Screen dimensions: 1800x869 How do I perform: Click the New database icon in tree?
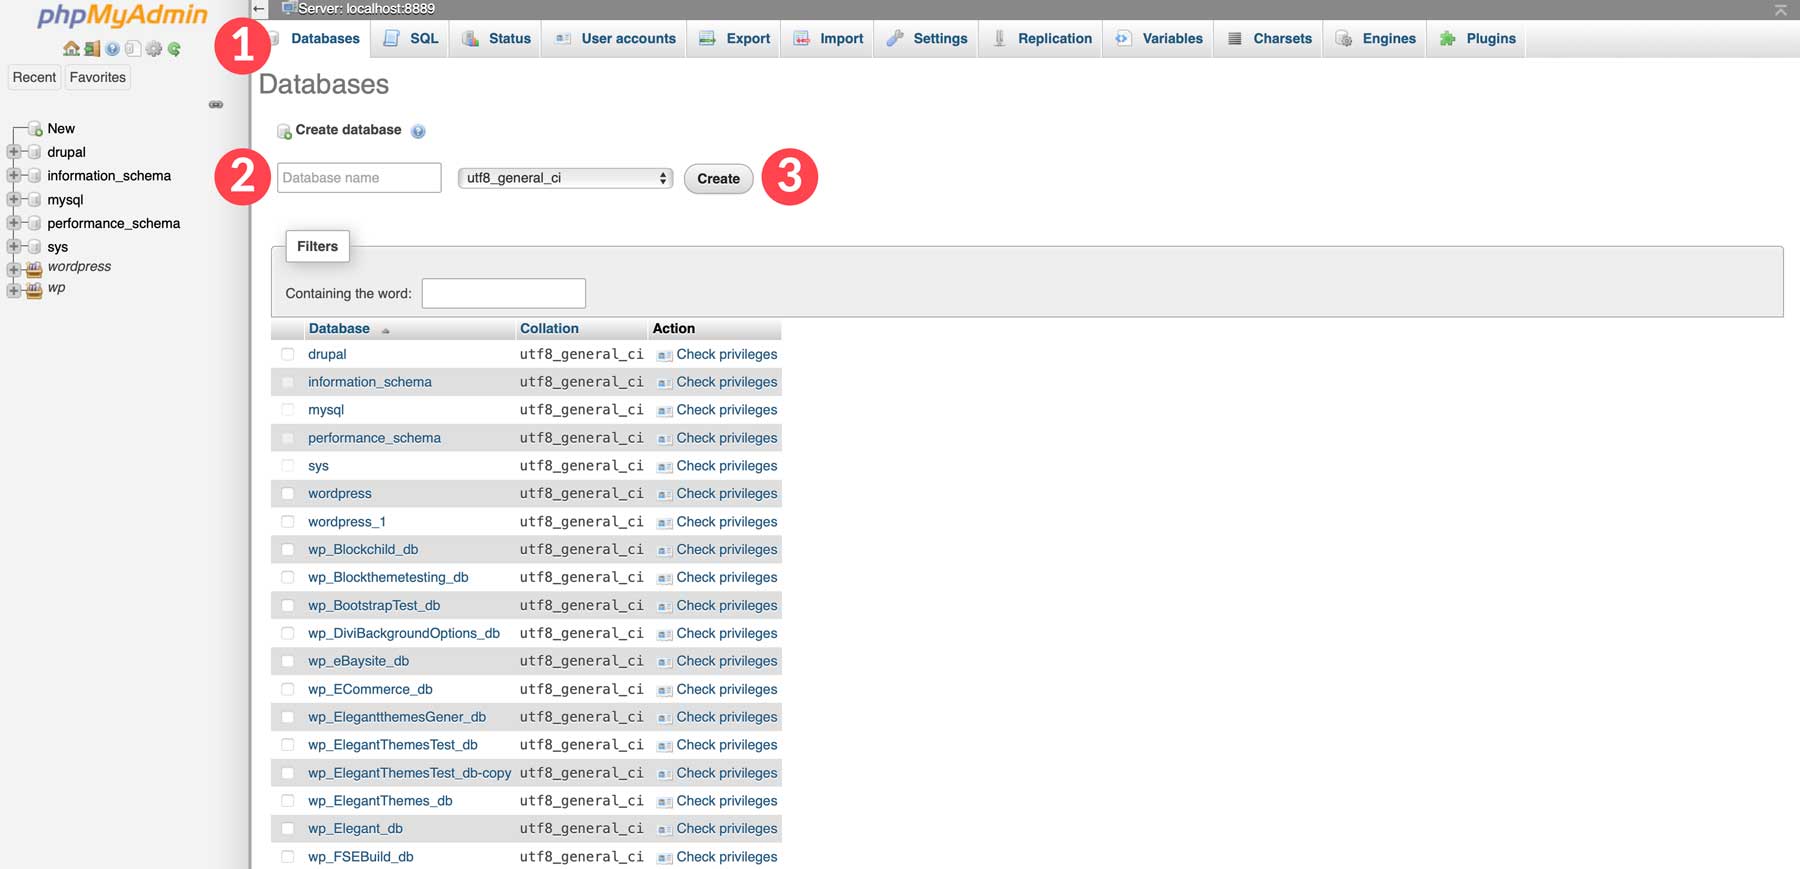(35, 129)
